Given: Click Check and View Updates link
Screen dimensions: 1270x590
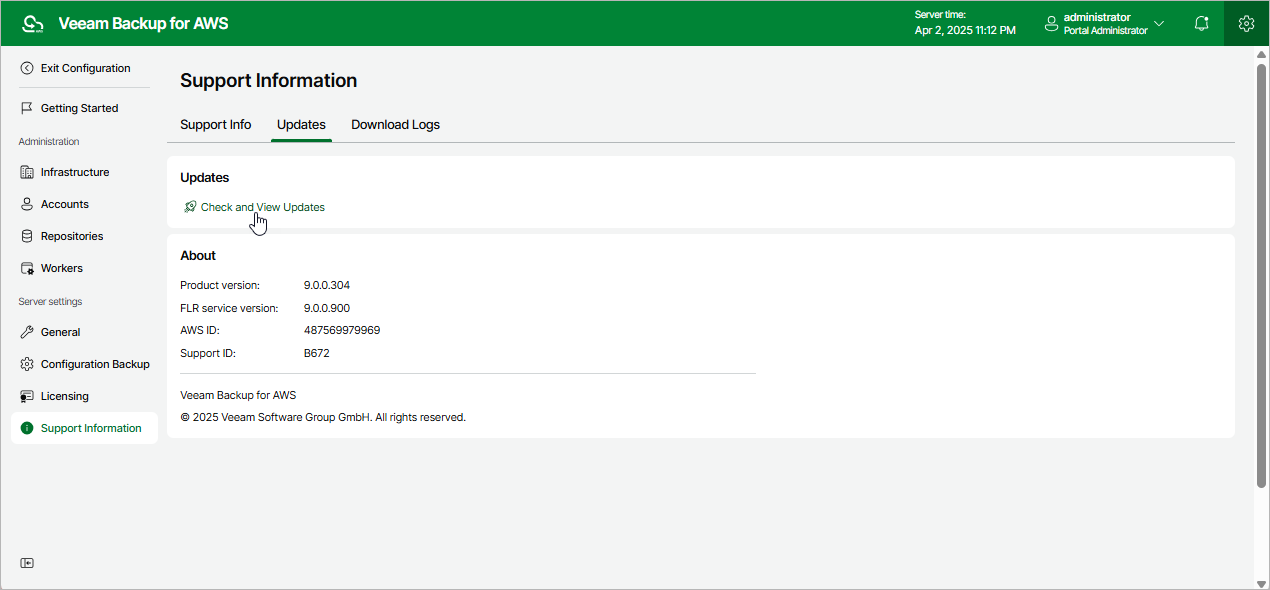Looking at the screenshot, I should coord(262,207).
